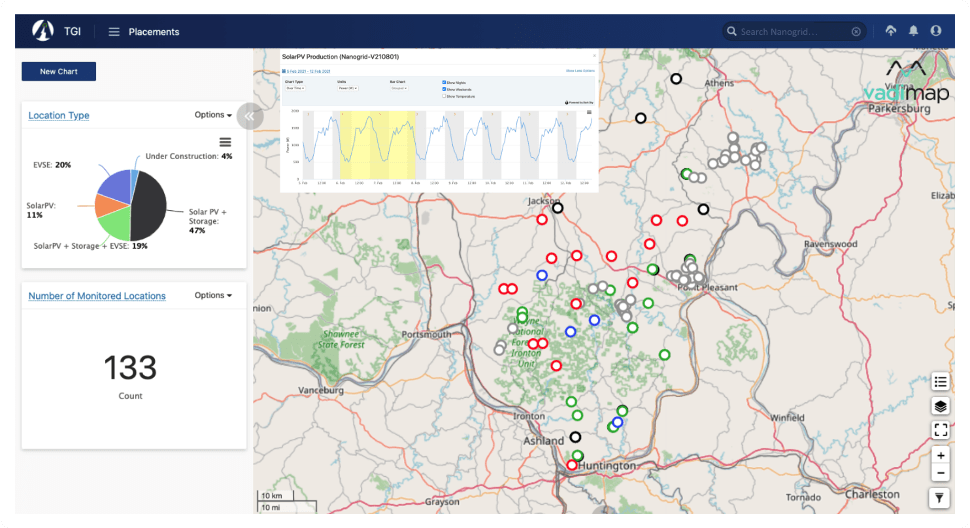Enable the Show Nights checkbox
970x528 pixels.
point(444,82)
